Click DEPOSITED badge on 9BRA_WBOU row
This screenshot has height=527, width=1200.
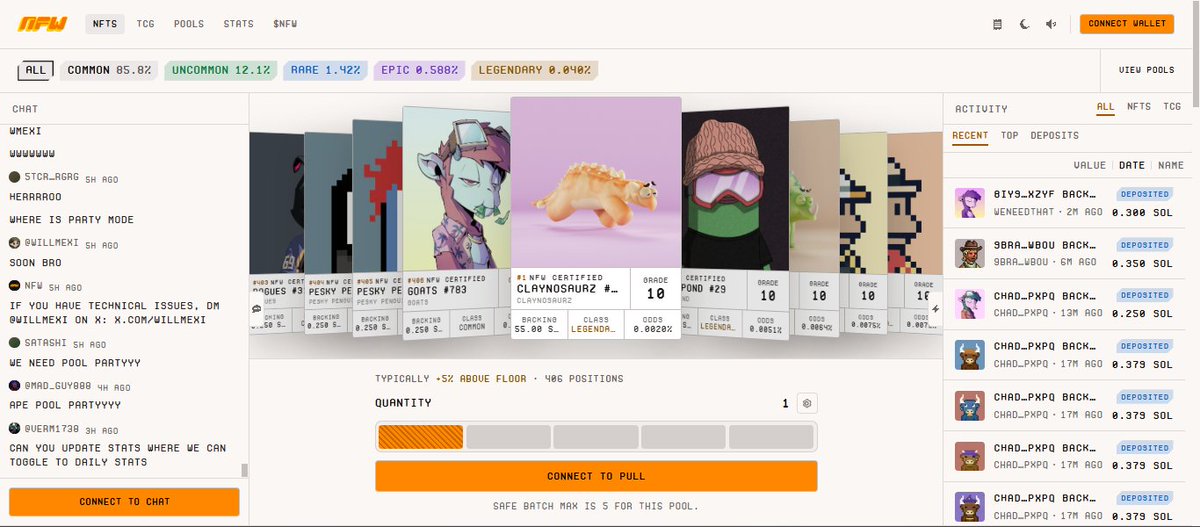point(1145,244)
